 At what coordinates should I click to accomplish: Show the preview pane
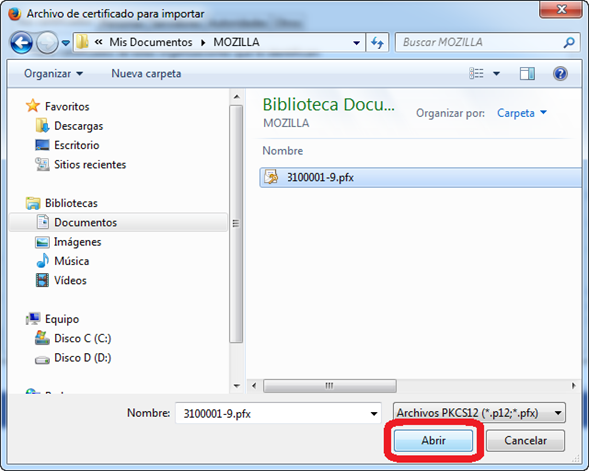click(527, 74)
